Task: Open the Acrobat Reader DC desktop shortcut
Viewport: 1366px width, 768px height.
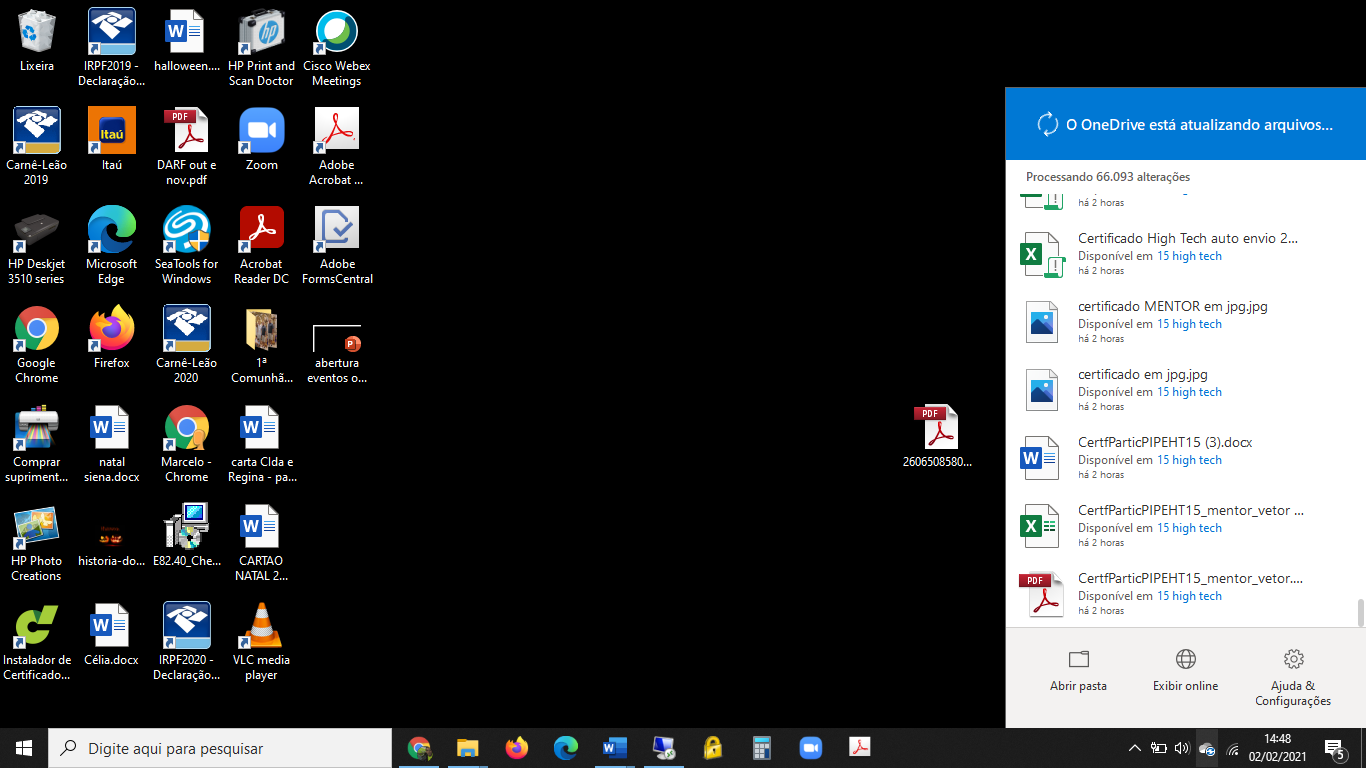Action: coord(262,245)
